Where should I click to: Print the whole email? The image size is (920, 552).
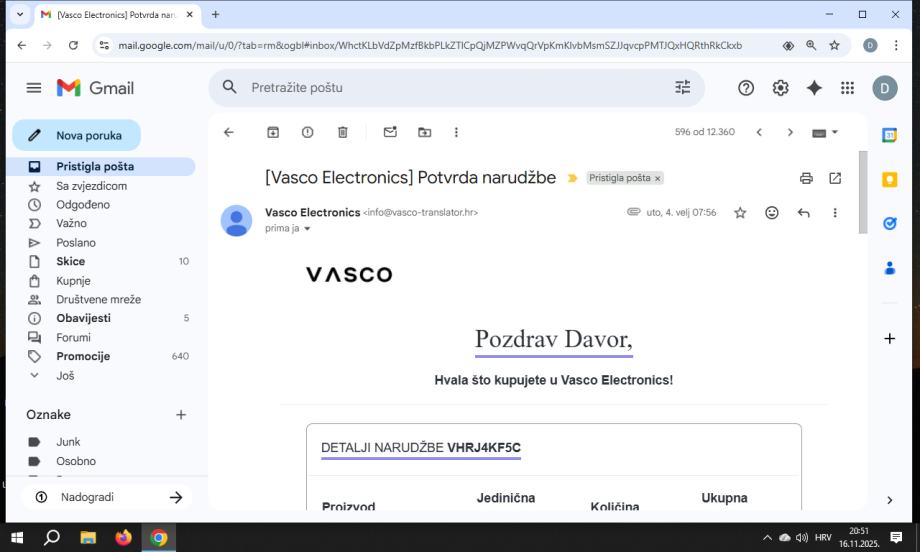pos(806,178)
